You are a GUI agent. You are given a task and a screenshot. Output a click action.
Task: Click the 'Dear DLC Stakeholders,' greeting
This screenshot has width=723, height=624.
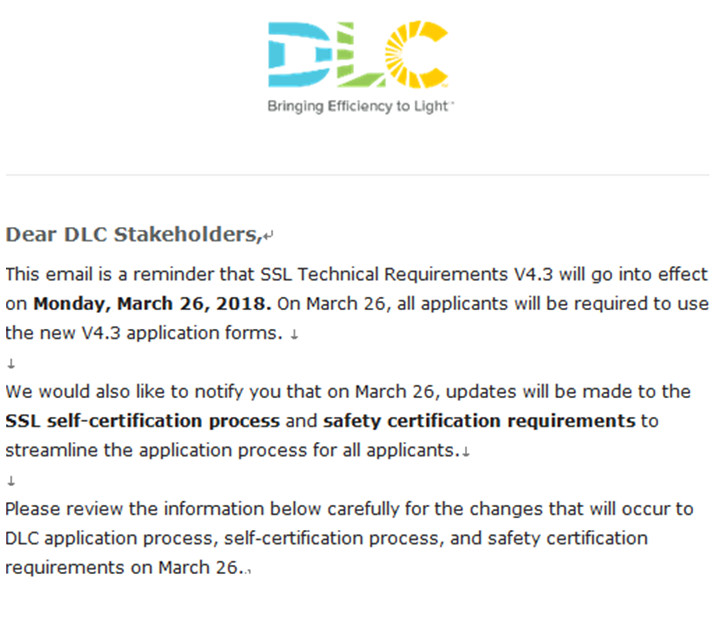[133, 235]
